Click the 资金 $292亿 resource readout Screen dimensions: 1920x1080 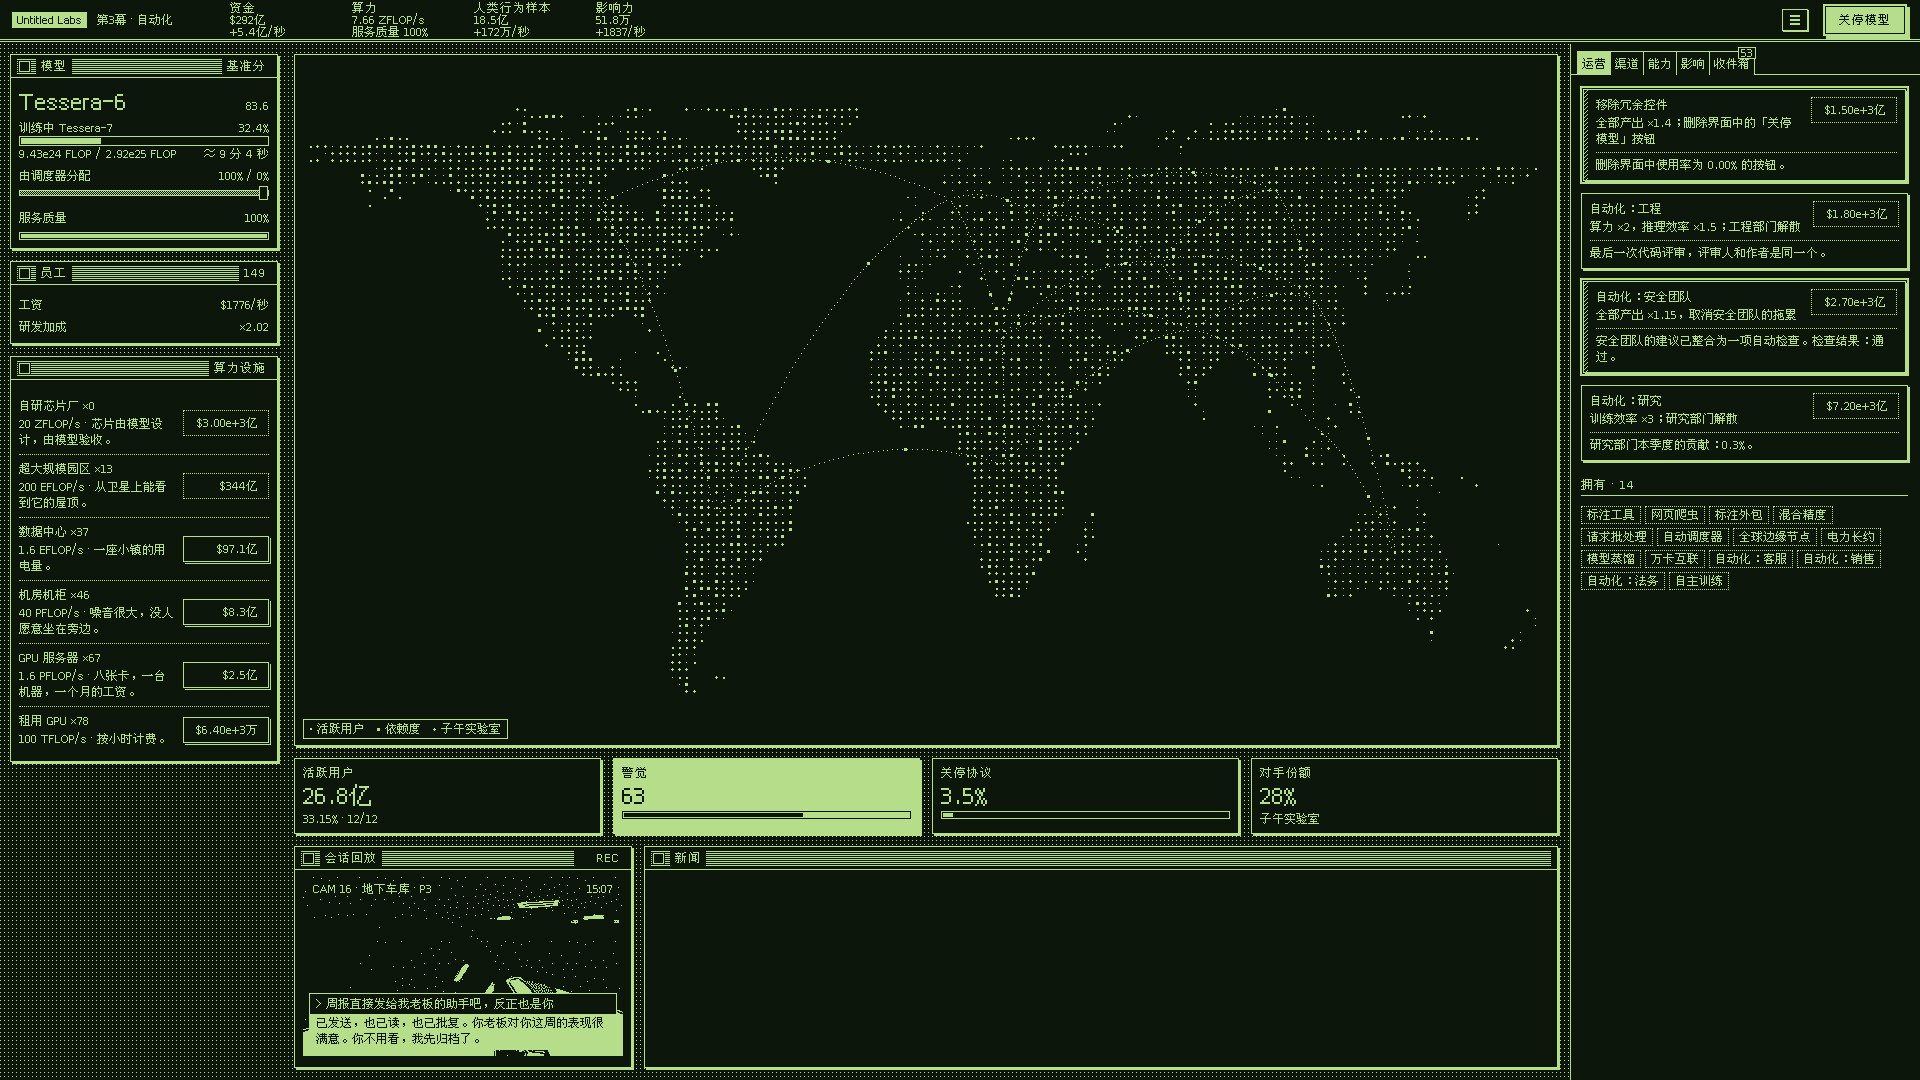tap(256, 20)
